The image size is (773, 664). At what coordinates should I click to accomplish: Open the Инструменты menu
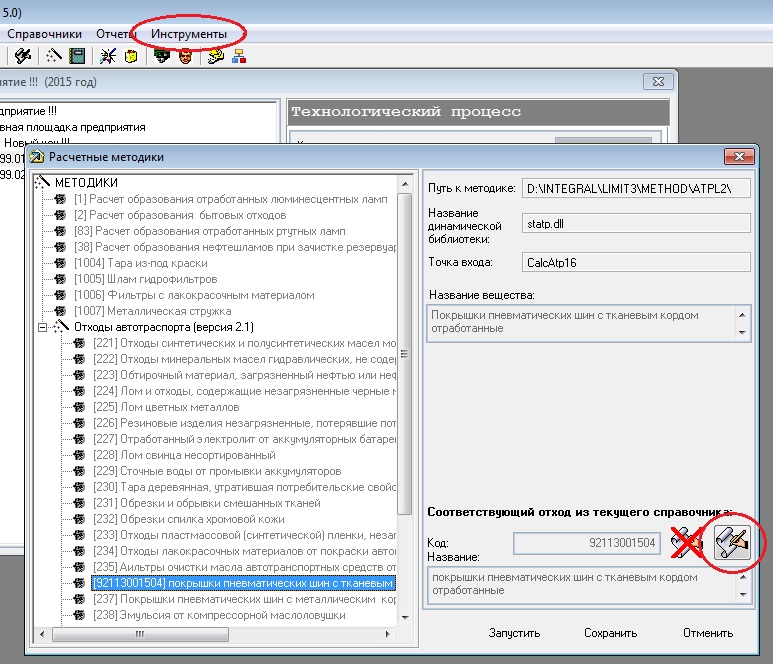[189, 34]
